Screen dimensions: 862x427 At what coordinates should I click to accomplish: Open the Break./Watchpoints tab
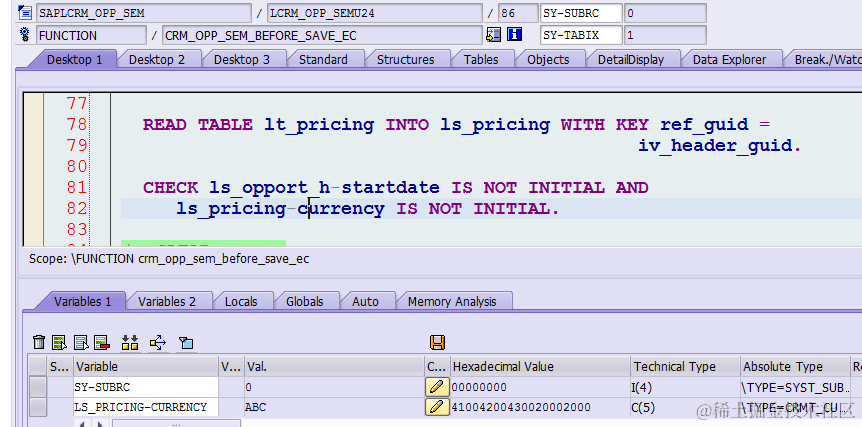point(825,59)
